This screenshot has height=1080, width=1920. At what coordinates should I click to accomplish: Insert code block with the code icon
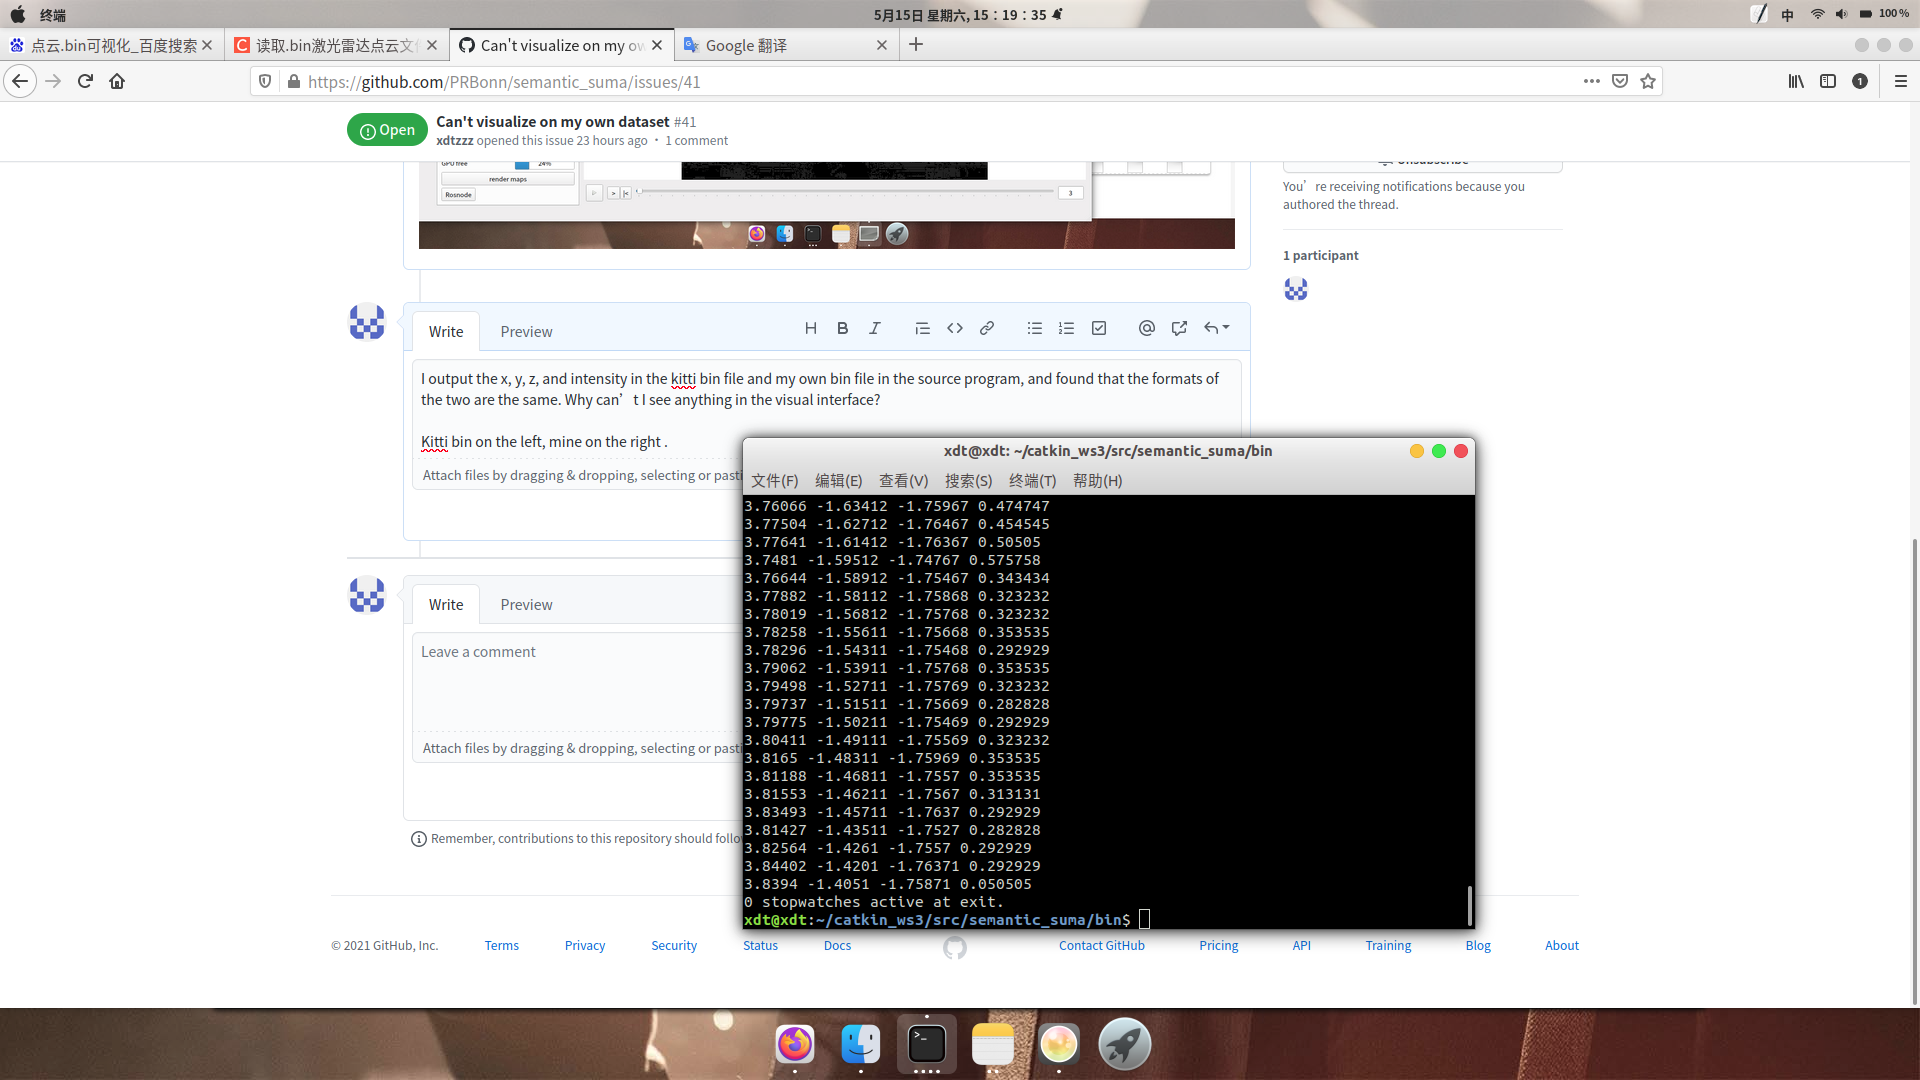pyautogui.click(x=955, y=328)
